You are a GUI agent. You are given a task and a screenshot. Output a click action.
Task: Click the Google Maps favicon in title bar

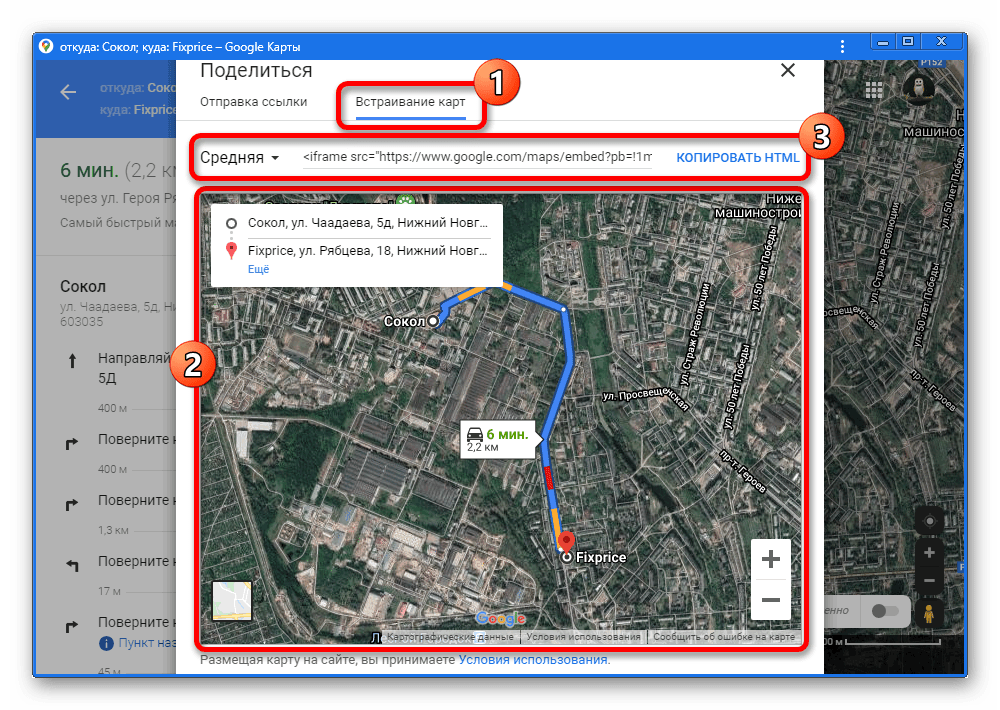coord(45,46)
